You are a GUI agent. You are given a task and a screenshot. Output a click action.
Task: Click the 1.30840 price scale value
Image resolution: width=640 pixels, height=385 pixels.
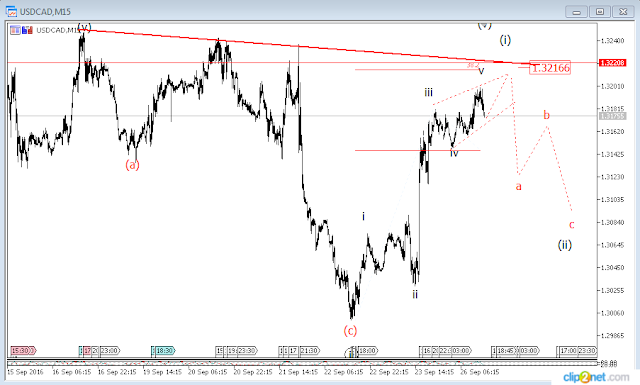pyautogui.click(x=612, y=222)
